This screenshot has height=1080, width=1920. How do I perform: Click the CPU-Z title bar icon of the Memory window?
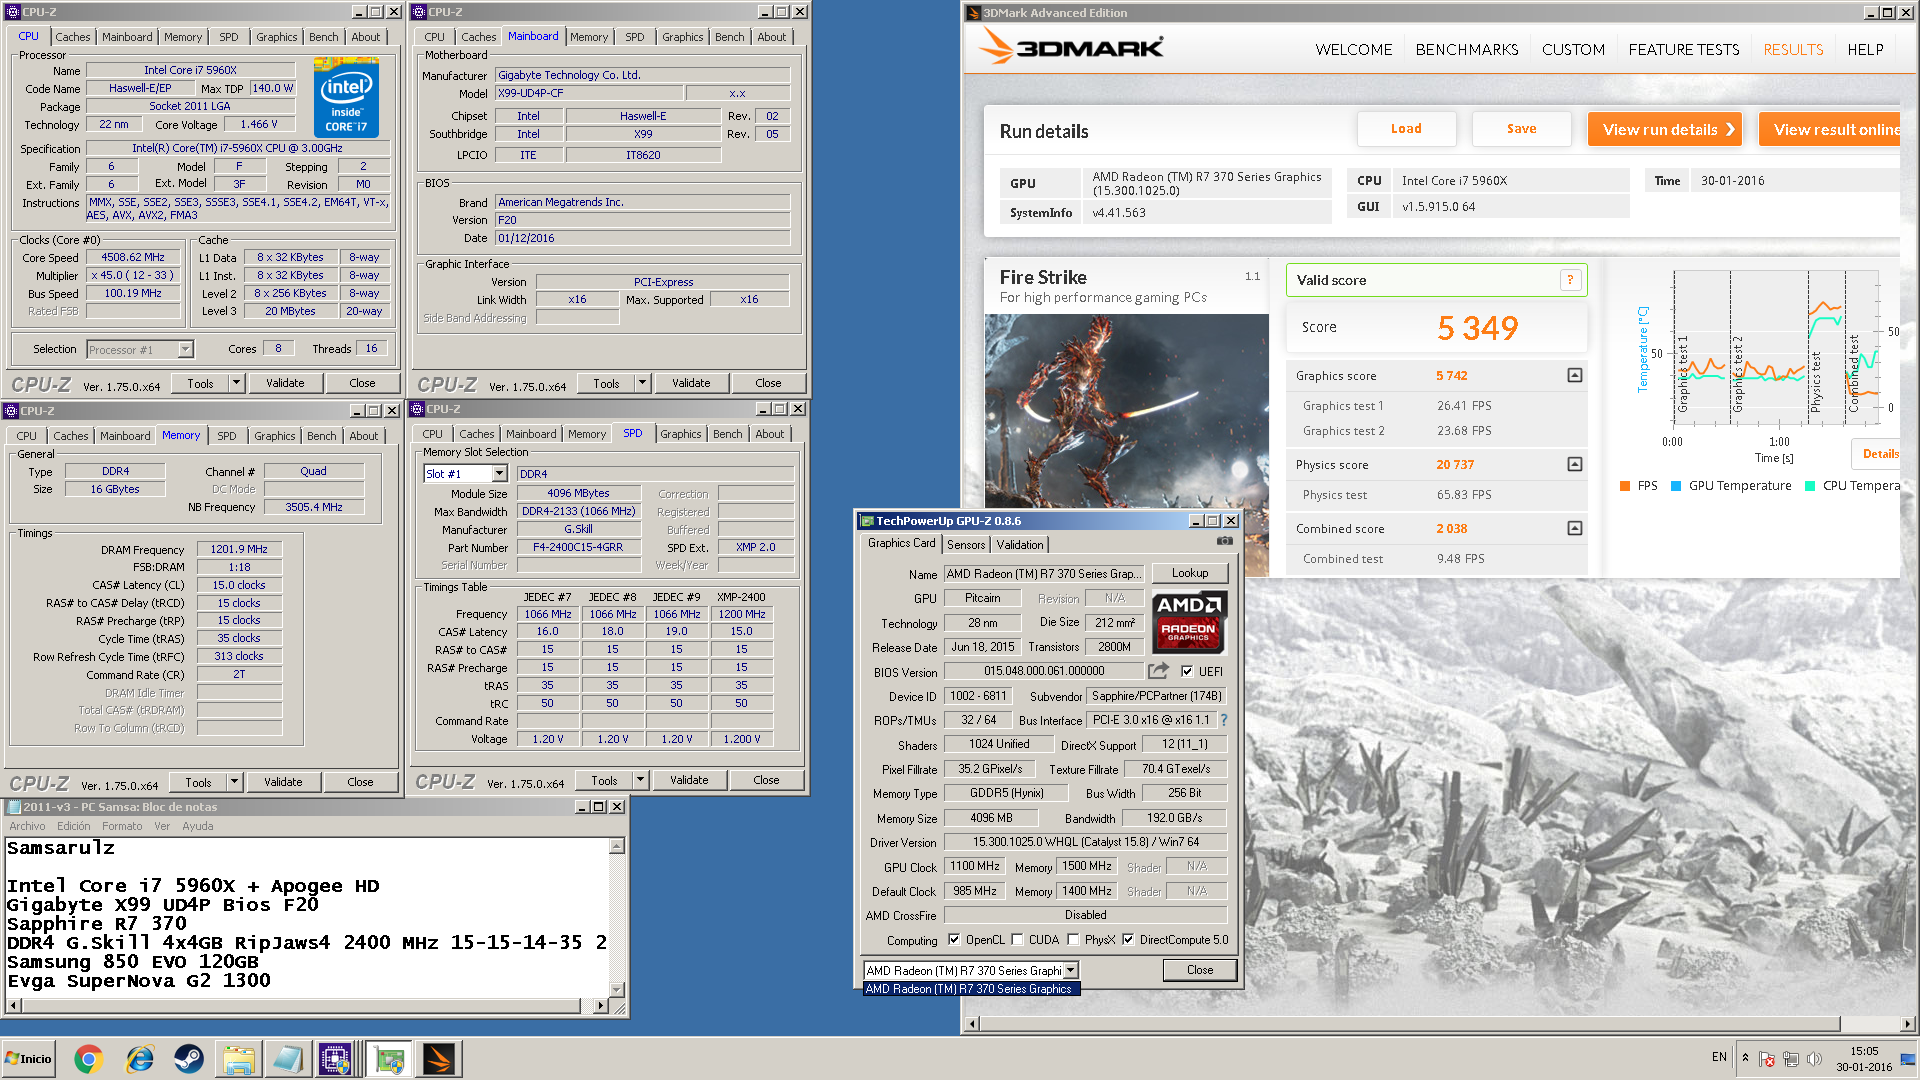(x=10, y=411)
